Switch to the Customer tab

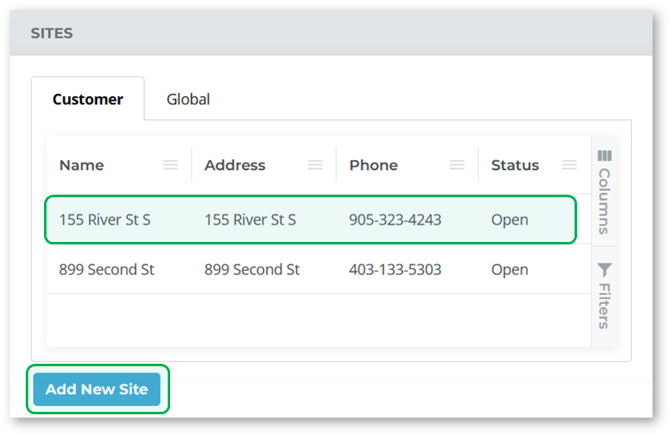coord(88,99)
